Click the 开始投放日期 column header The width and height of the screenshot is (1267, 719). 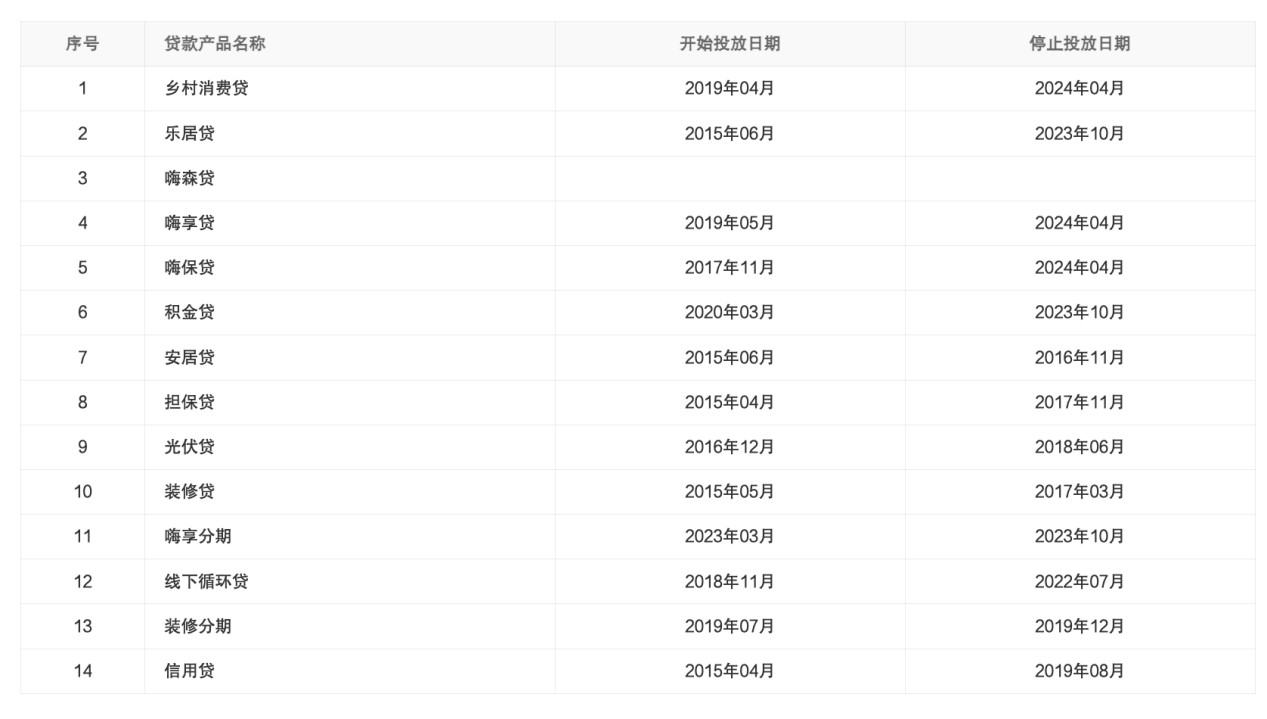(730, 44)
